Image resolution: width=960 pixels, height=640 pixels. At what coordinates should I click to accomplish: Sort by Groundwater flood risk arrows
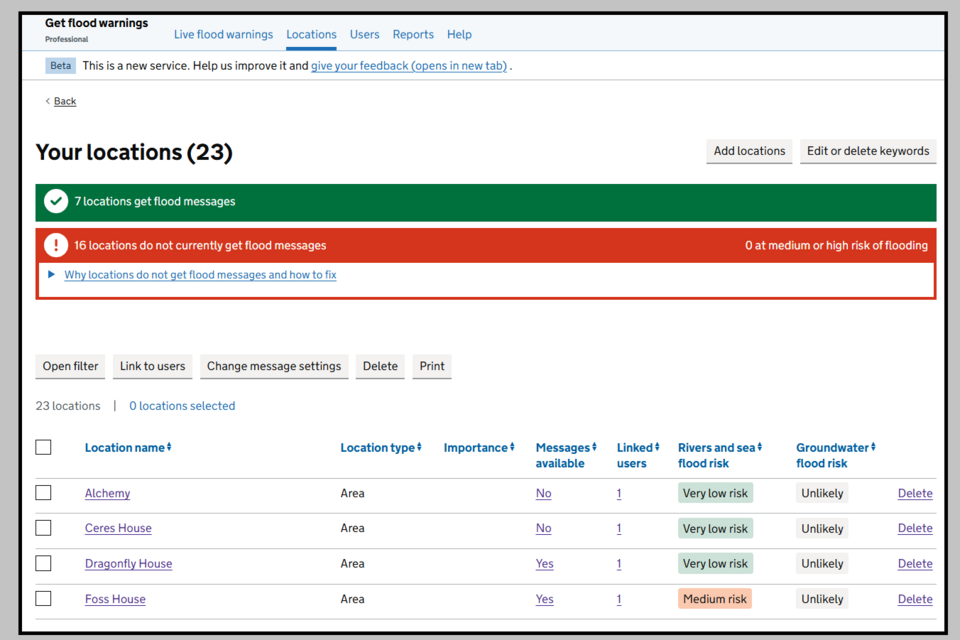[x=873, y=447]
